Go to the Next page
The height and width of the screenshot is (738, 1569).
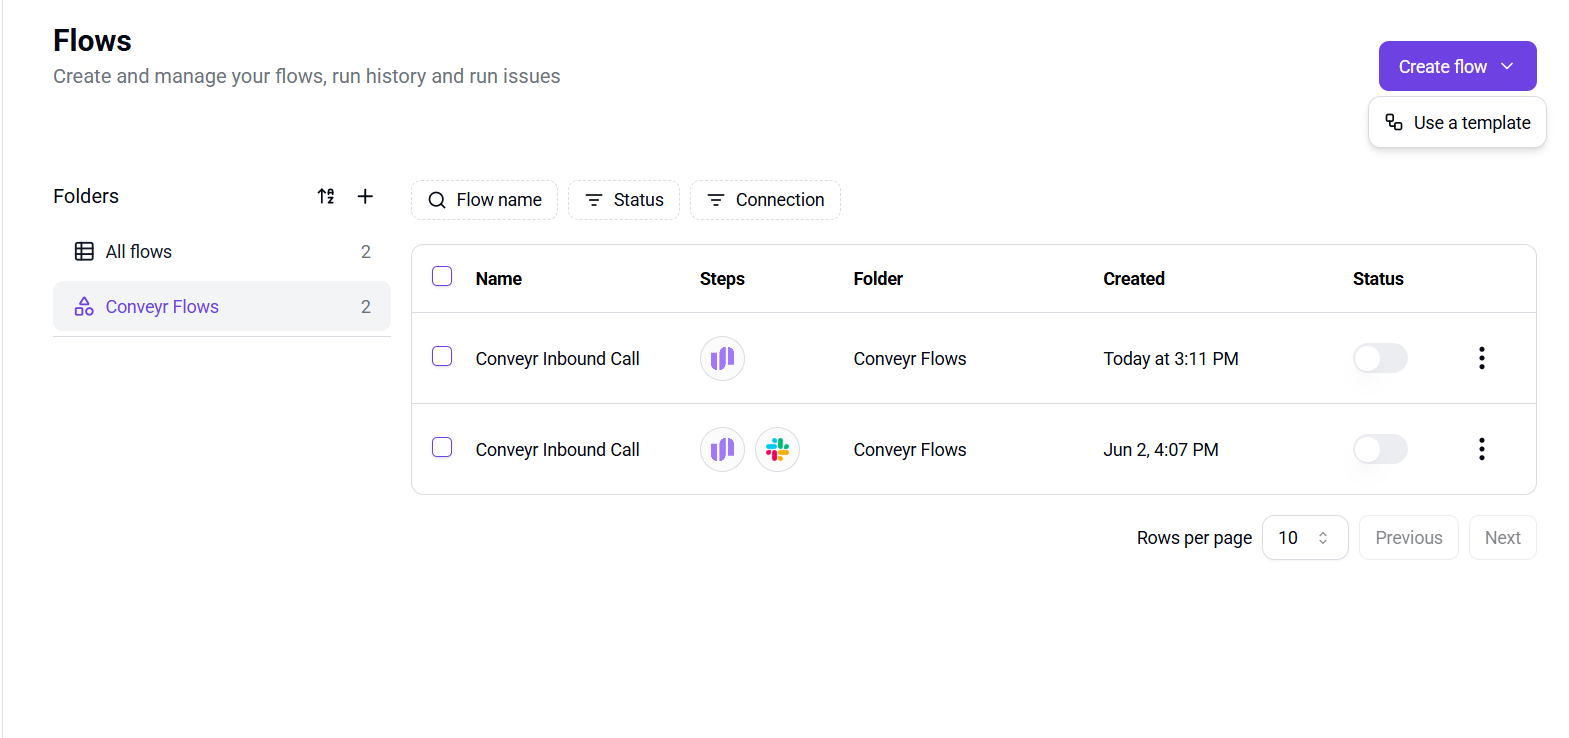[1502, 538]
